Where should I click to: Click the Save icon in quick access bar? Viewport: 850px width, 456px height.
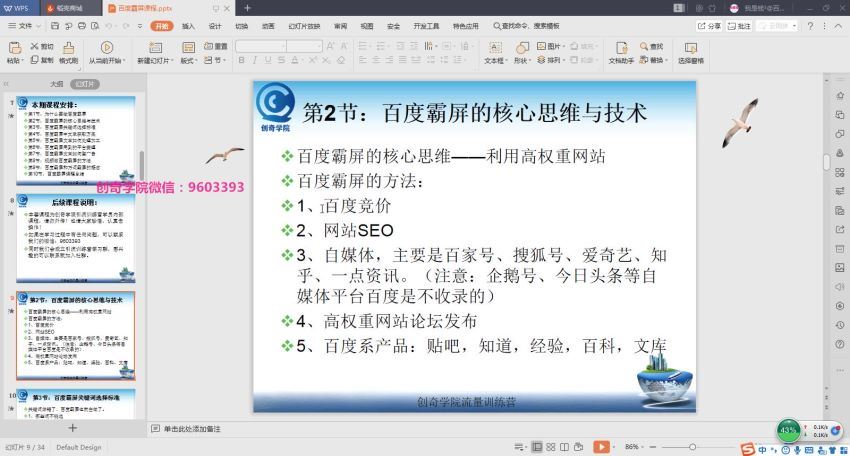[x=55, y=25]
